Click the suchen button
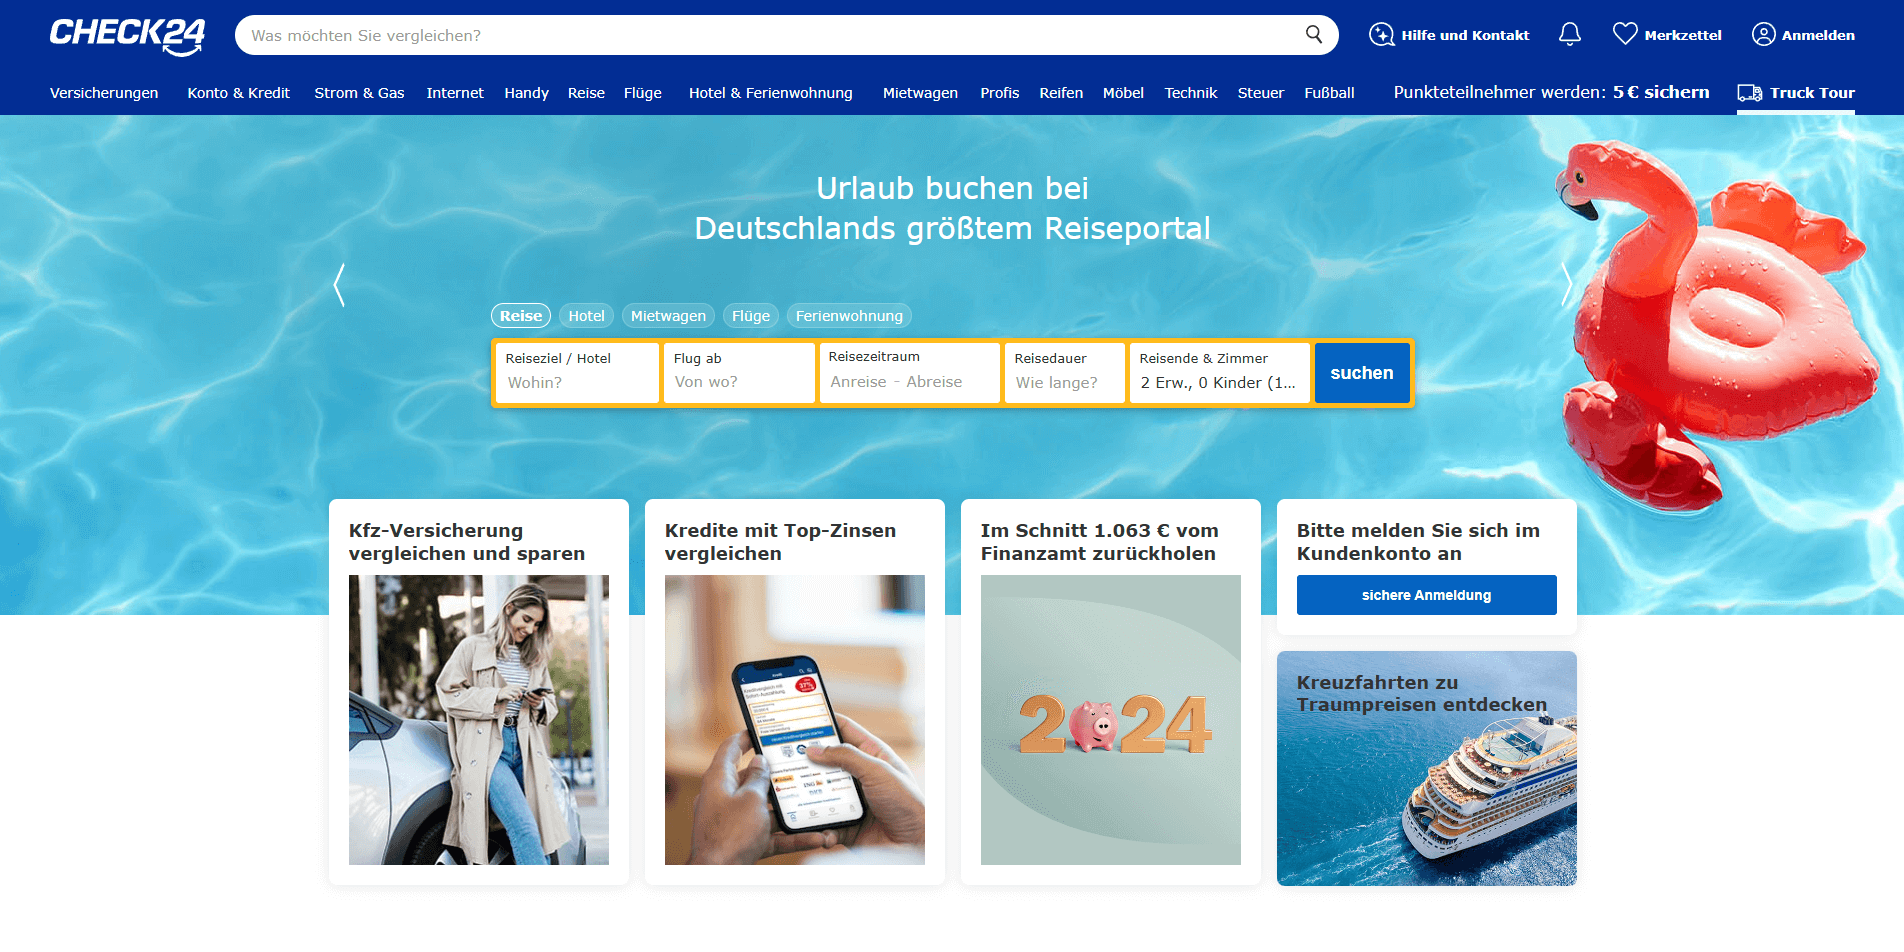The image size is (1904, 952). 1362,373
